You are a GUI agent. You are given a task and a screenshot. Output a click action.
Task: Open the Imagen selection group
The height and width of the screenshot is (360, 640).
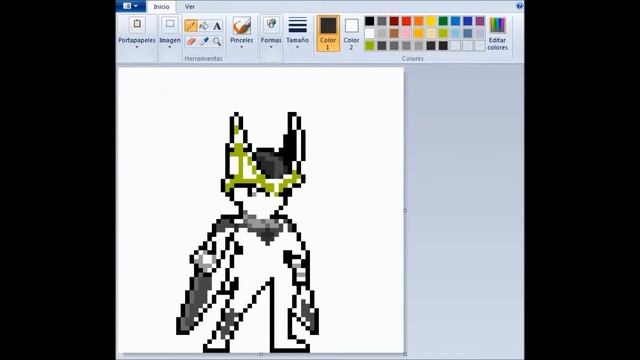tap(170, 33)
